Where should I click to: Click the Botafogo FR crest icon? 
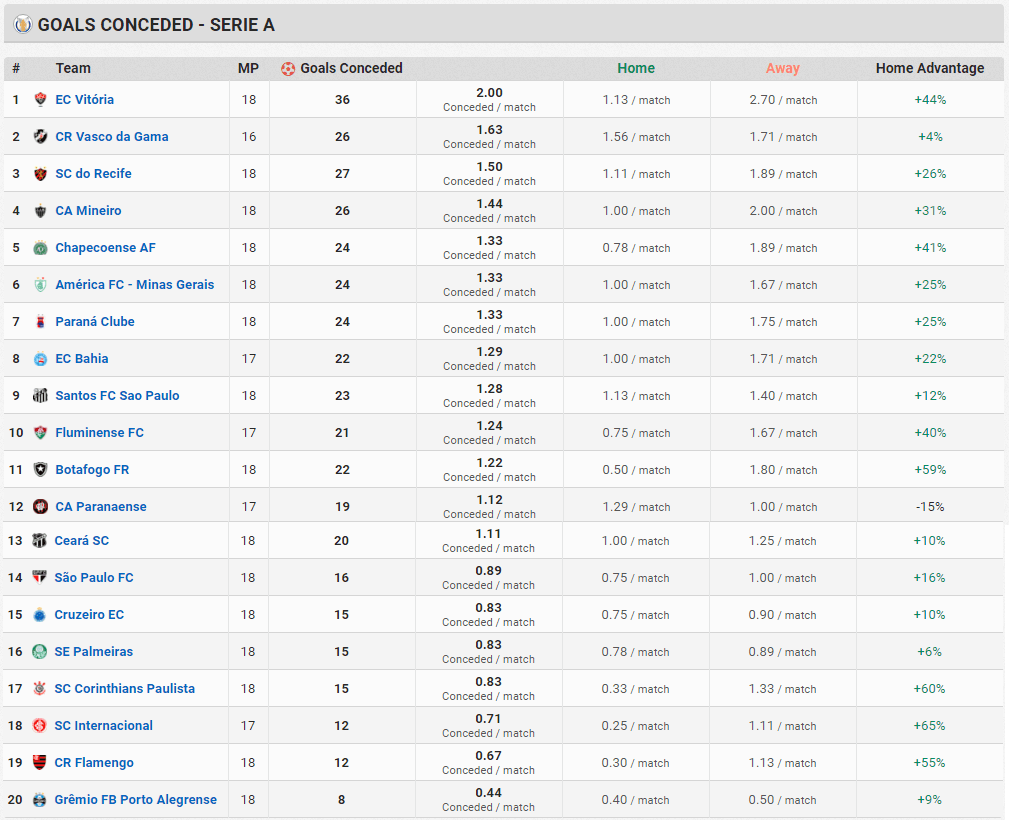[x=41, y=470]
